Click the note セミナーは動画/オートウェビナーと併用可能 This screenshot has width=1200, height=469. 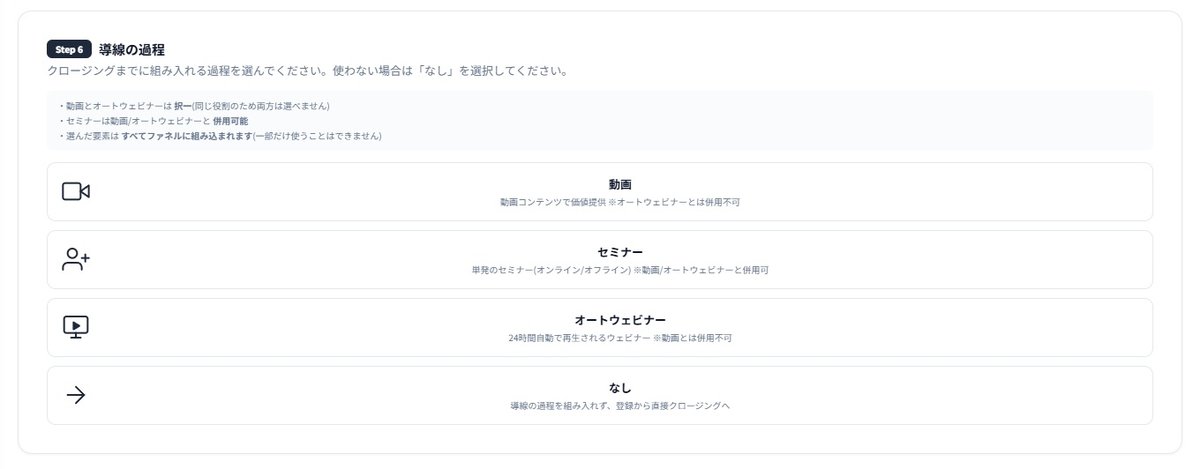tap(154, 121)
